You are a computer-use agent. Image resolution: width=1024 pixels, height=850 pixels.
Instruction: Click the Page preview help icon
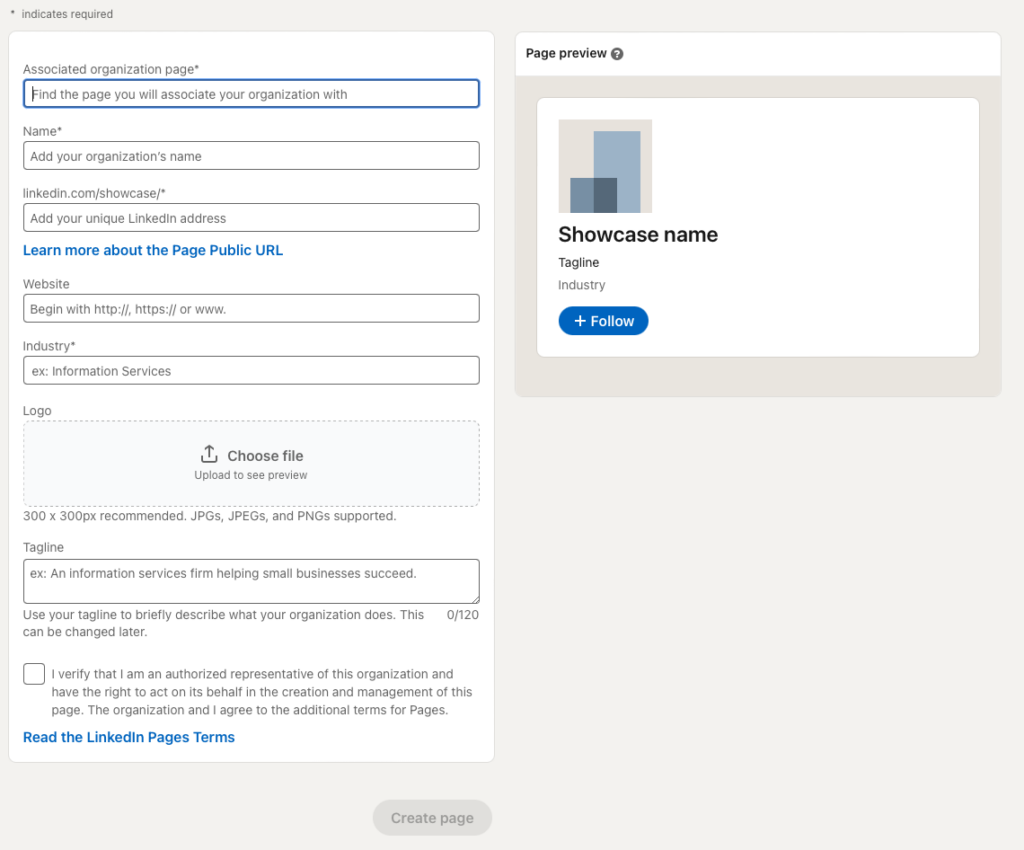pos(617,54)
